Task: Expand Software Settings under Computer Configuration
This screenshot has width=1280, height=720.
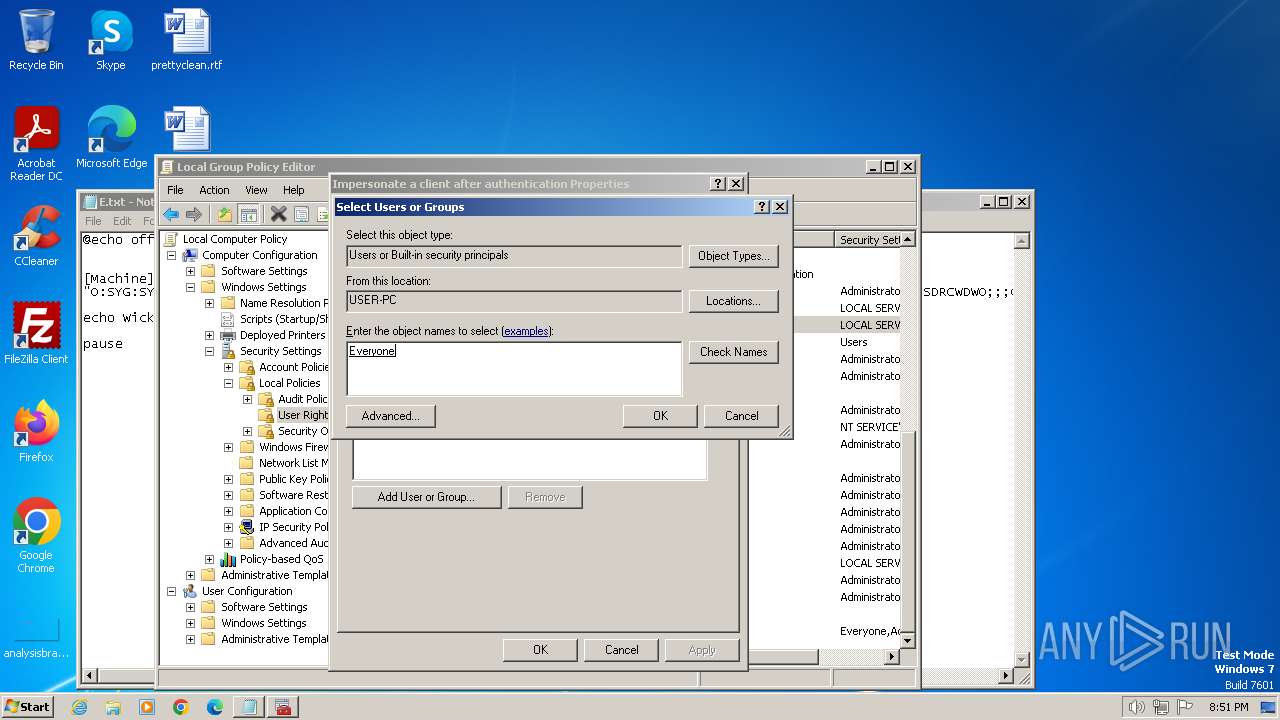Action: click(x=190, y=271)
